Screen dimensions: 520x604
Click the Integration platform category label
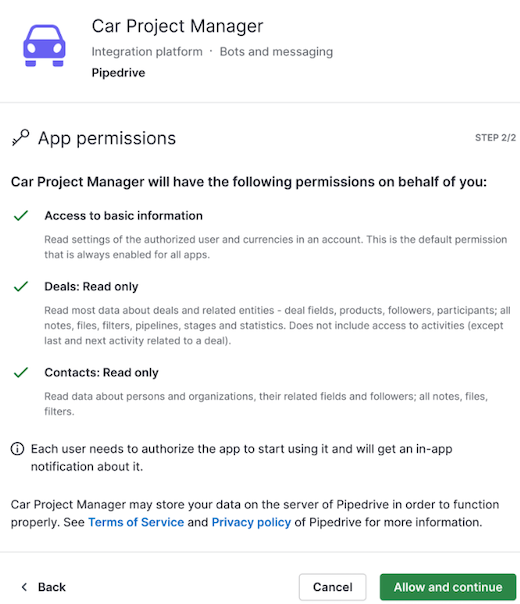tap(147, 52)
